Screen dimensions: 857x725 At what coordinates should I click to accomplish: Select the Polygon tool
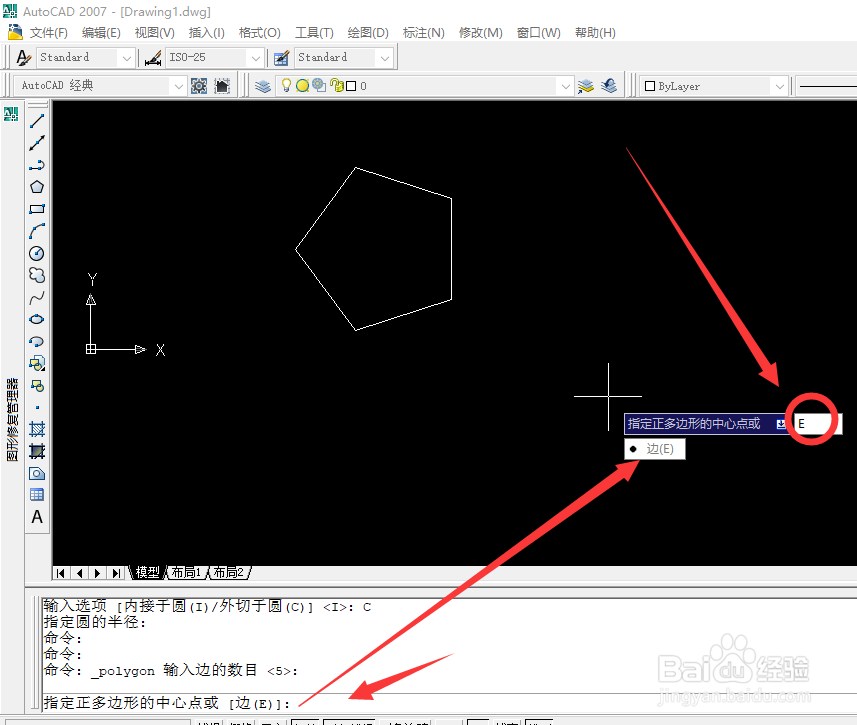[37, 187]
